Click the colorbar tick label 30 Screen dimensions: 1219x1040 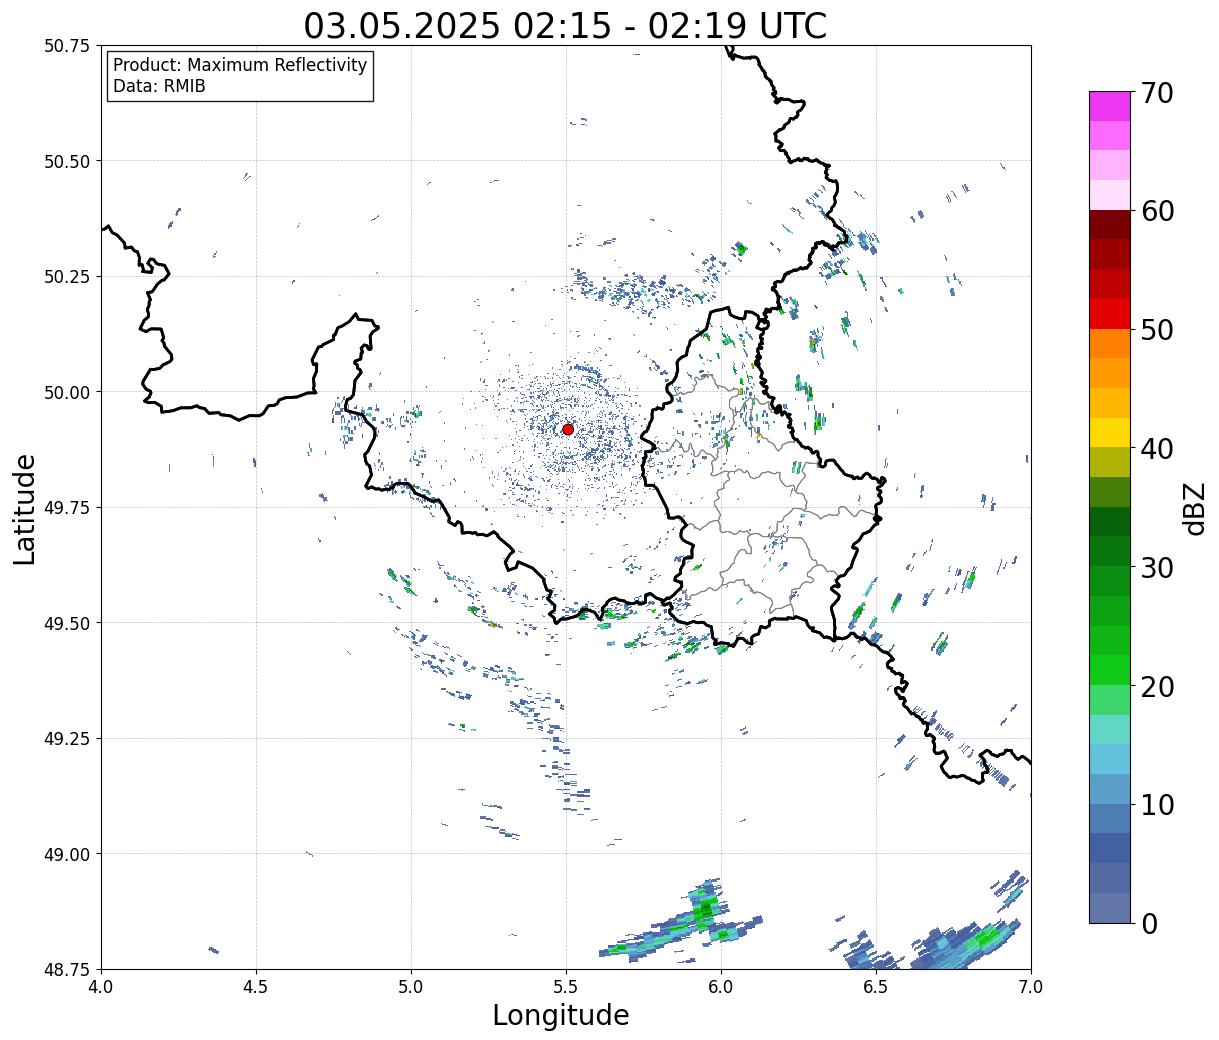(x=1156, y=567)
